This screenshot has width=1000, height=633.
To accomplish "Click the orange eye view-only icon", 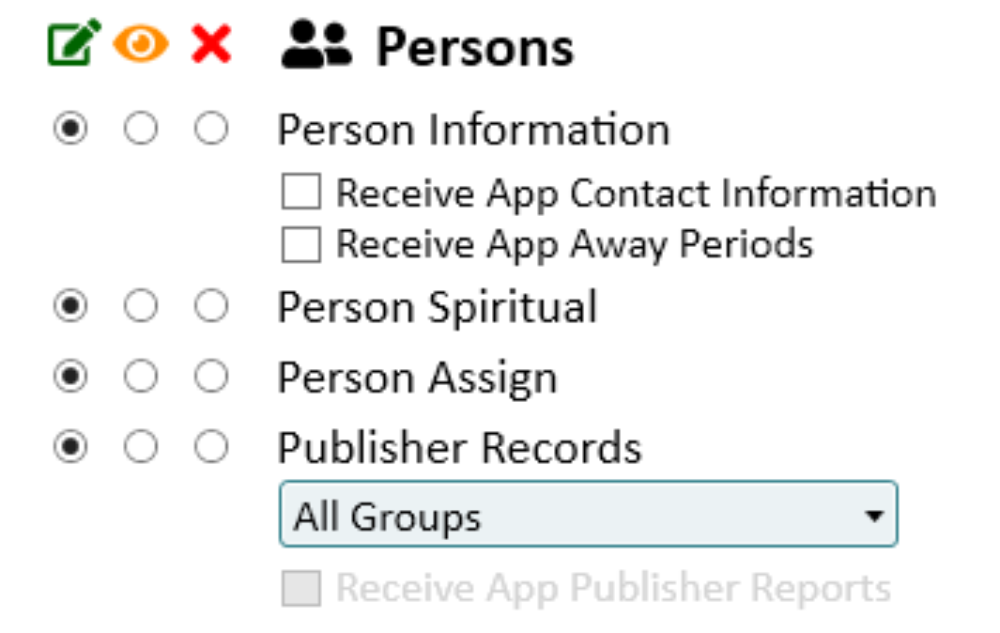I will [141, 45].
